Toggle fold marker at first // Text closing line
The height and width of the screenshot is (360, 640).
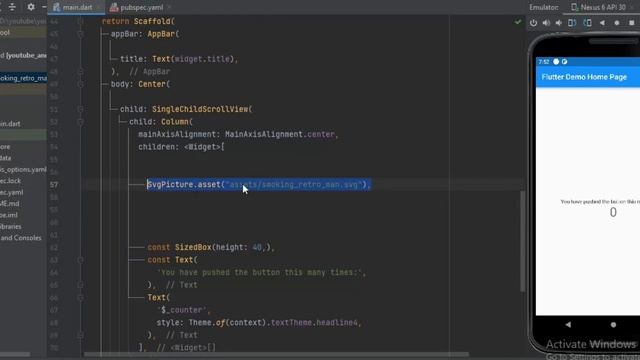click(x=80, y=285)
